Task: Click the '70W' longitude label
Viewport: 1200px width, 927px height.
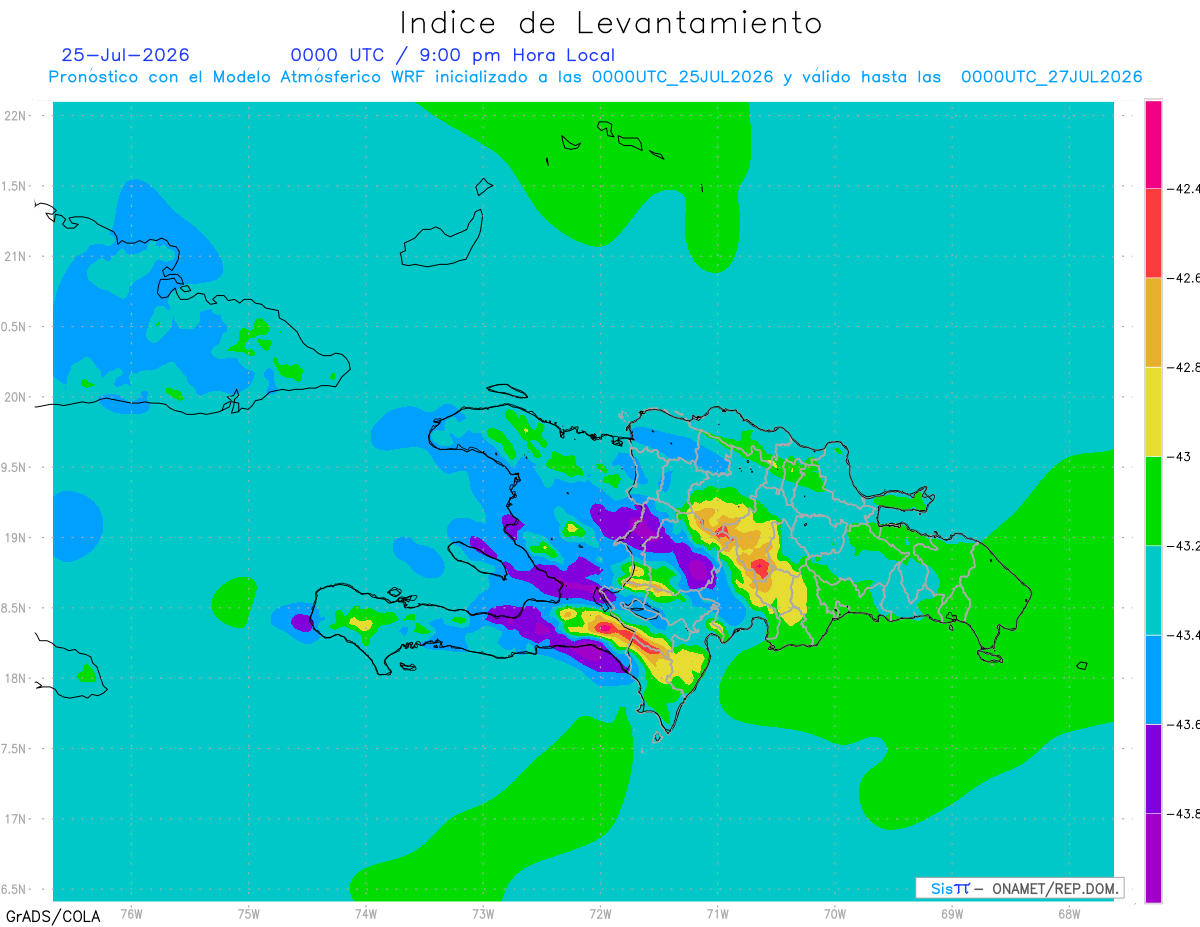Action: pyautogui.click(x=835, y=913)
